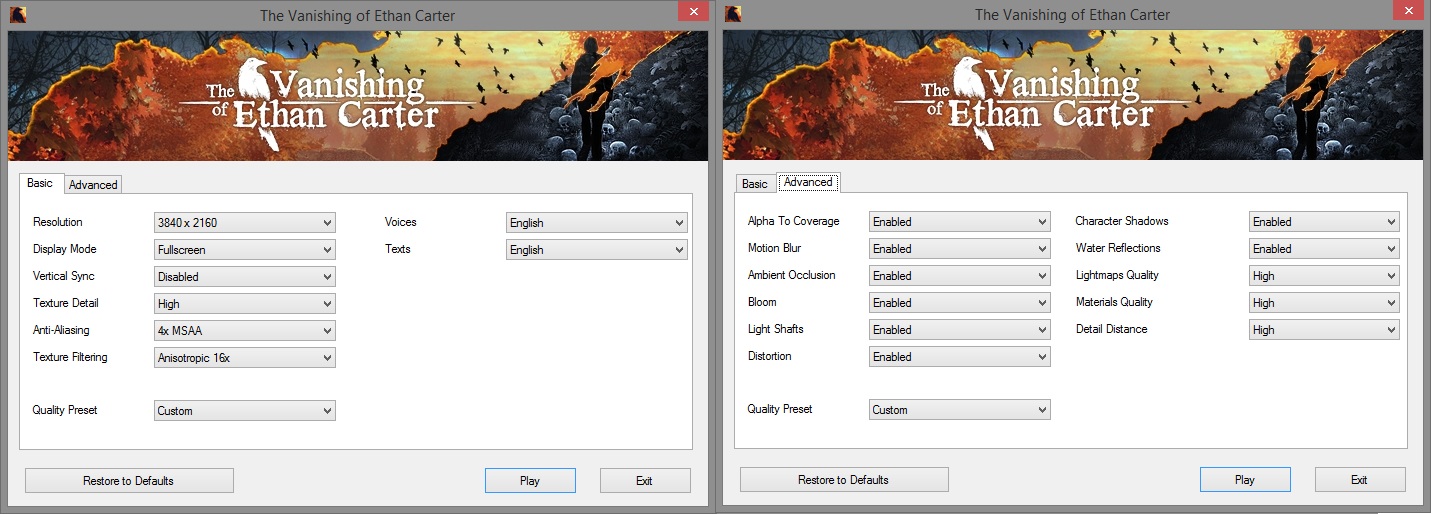Expand the Materials Quality dropdown
The image size is (1431, 514).
click(1324, 302)
